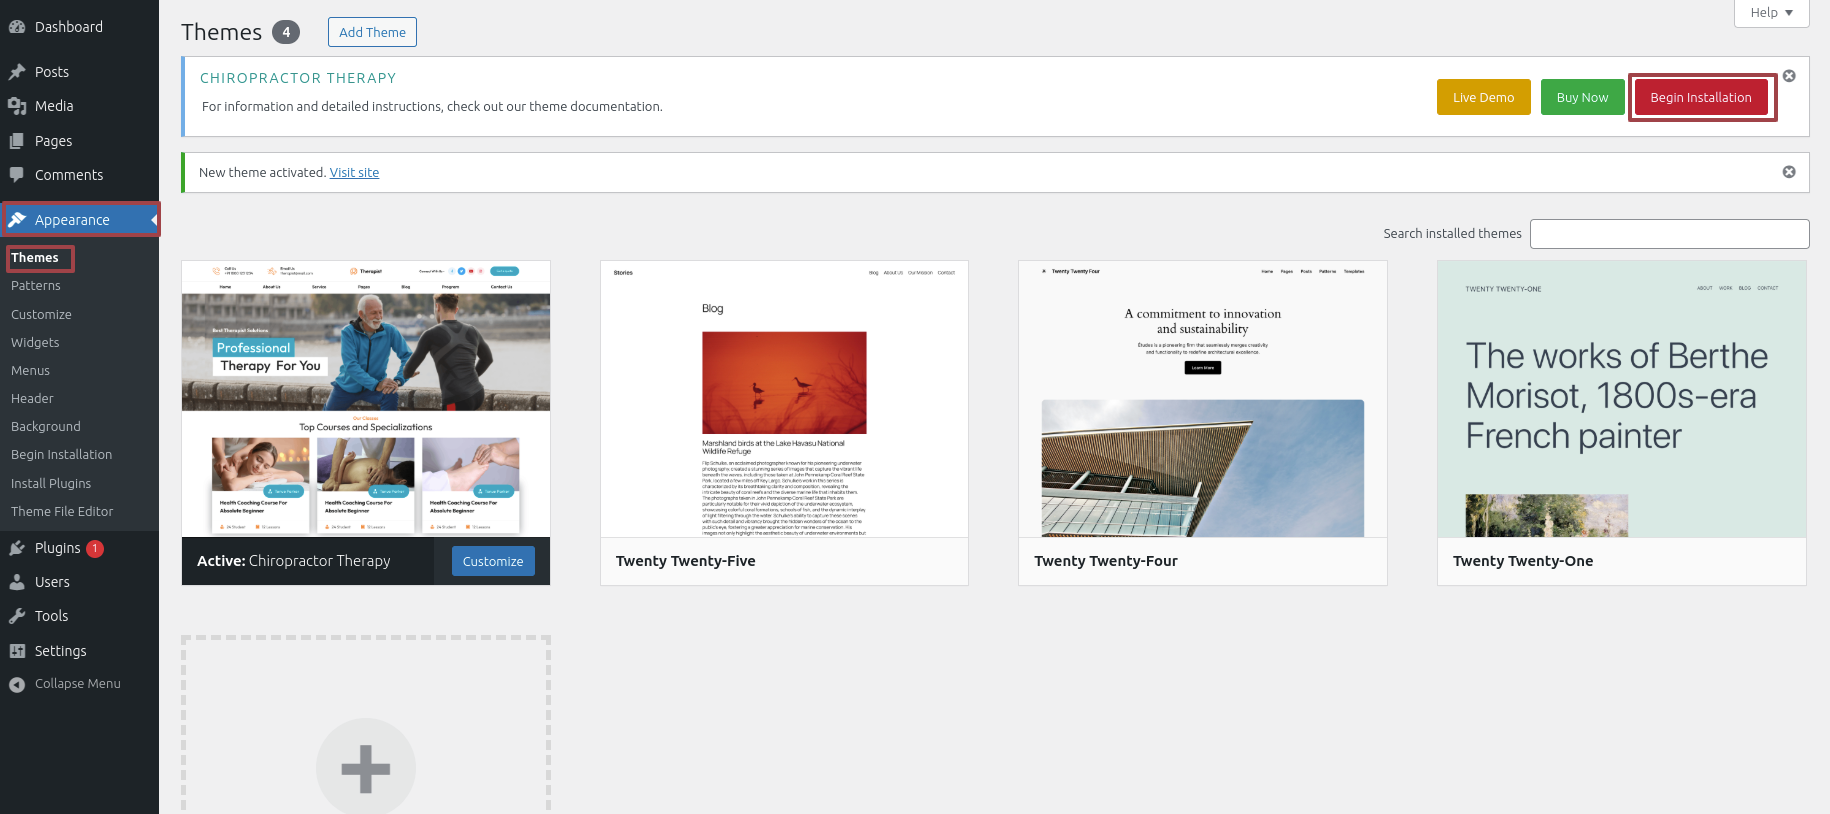Dismiss the New theme activated notice
The image size is (1830, 814).
click(x=1789, y=172)
